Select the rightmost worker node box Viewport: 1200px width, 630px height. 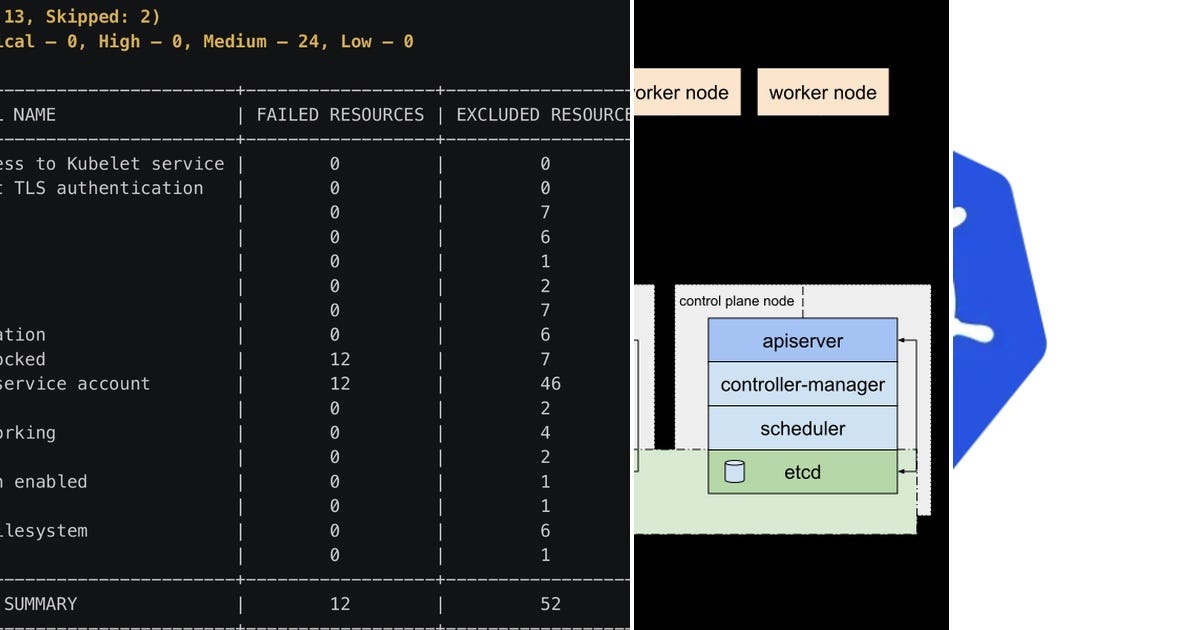822,91
